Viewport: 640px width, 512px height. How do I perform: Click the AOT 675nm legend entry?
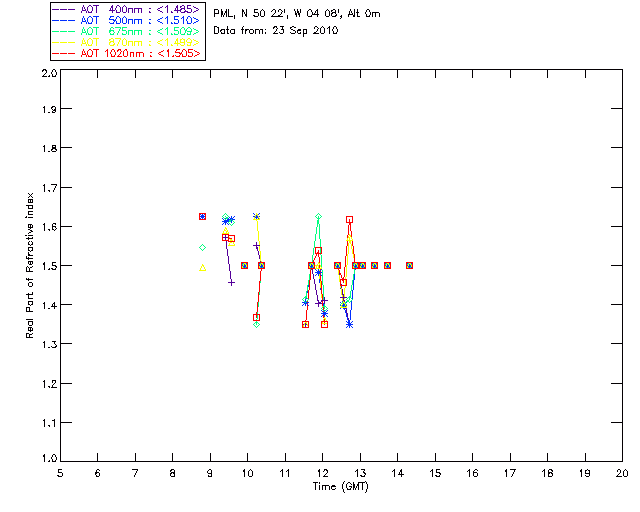127,31
